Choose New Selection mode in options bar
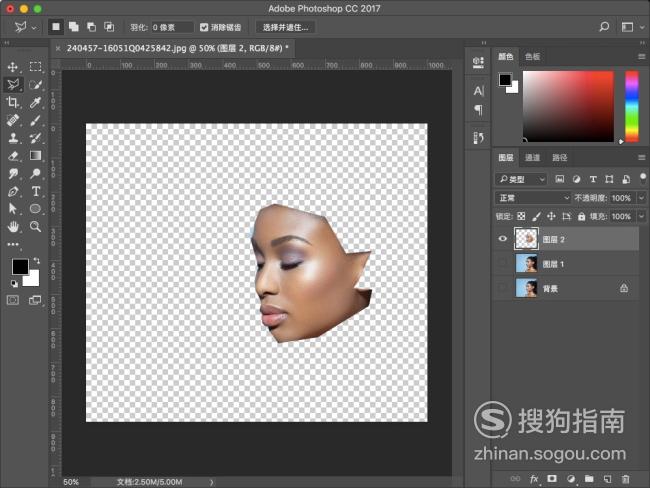Viewport: 650px width, 488px height. point(56,27)
